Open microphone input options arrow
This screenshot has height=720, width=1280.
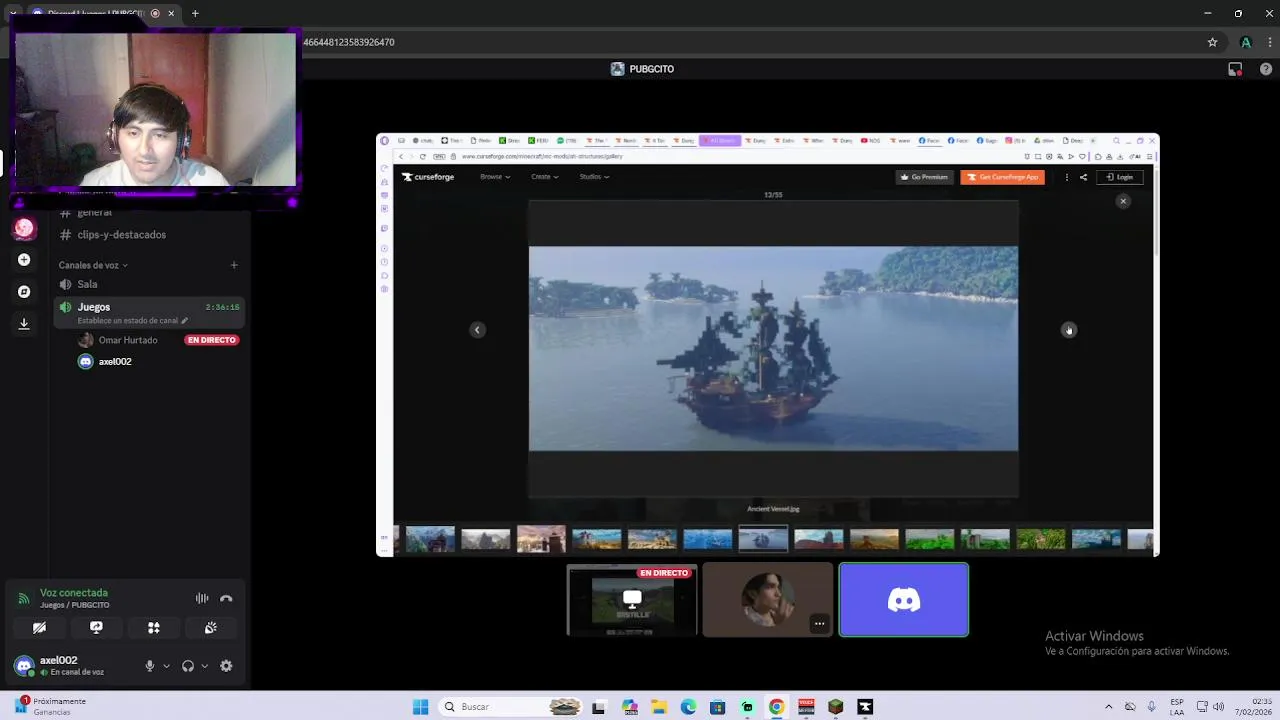click(x=166, y=666)
